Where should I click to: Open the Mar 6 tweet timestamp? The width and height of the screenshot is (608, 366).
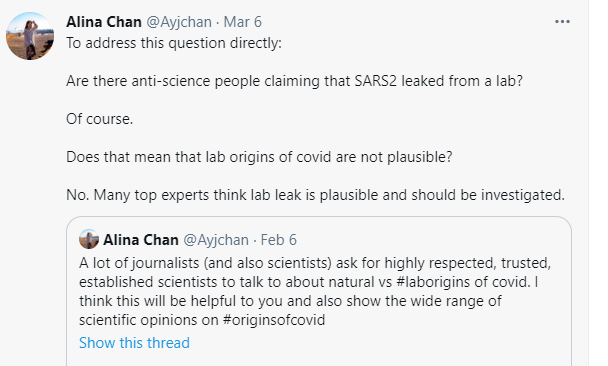(x=243, y=22)
